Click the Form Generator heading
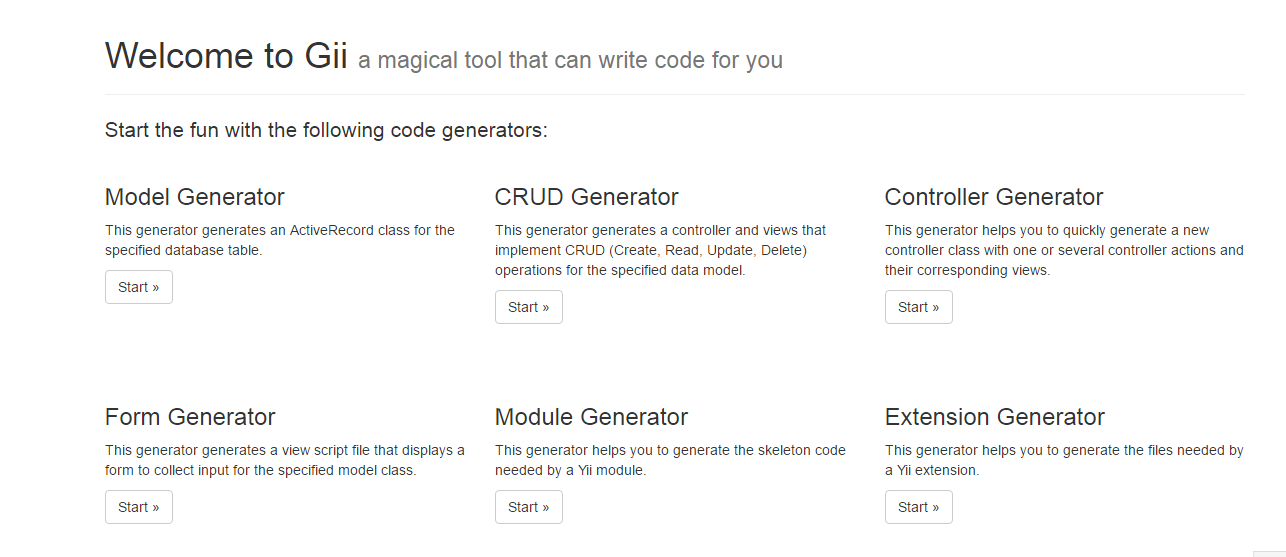The width and height of the screenshot is (1286, 557). pyautogui.click(x=190, y=417)
